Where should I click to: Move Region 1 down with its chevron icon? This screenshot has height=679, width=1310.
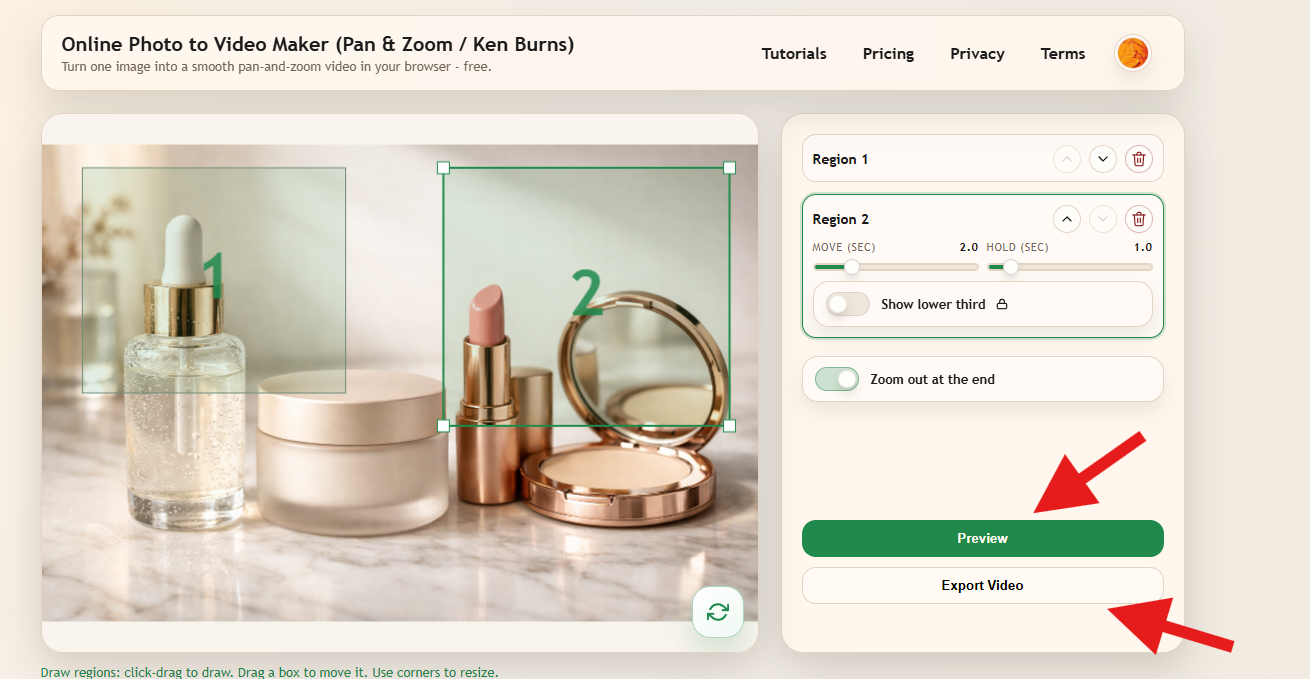[1102, 158]
